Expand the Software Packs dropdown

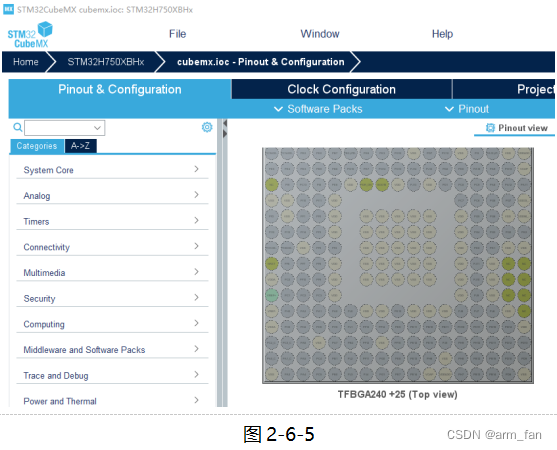click(318, 109)
